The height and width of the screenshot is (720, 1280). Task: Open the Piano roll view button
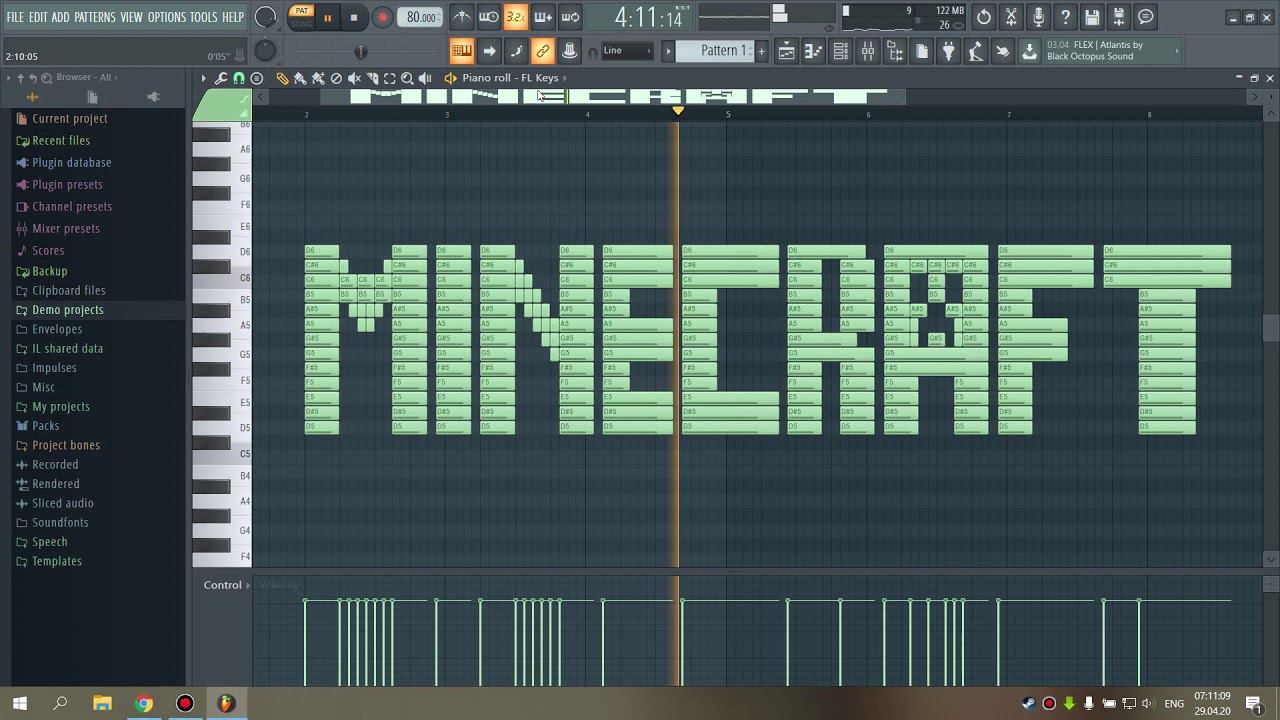[814, 51]
